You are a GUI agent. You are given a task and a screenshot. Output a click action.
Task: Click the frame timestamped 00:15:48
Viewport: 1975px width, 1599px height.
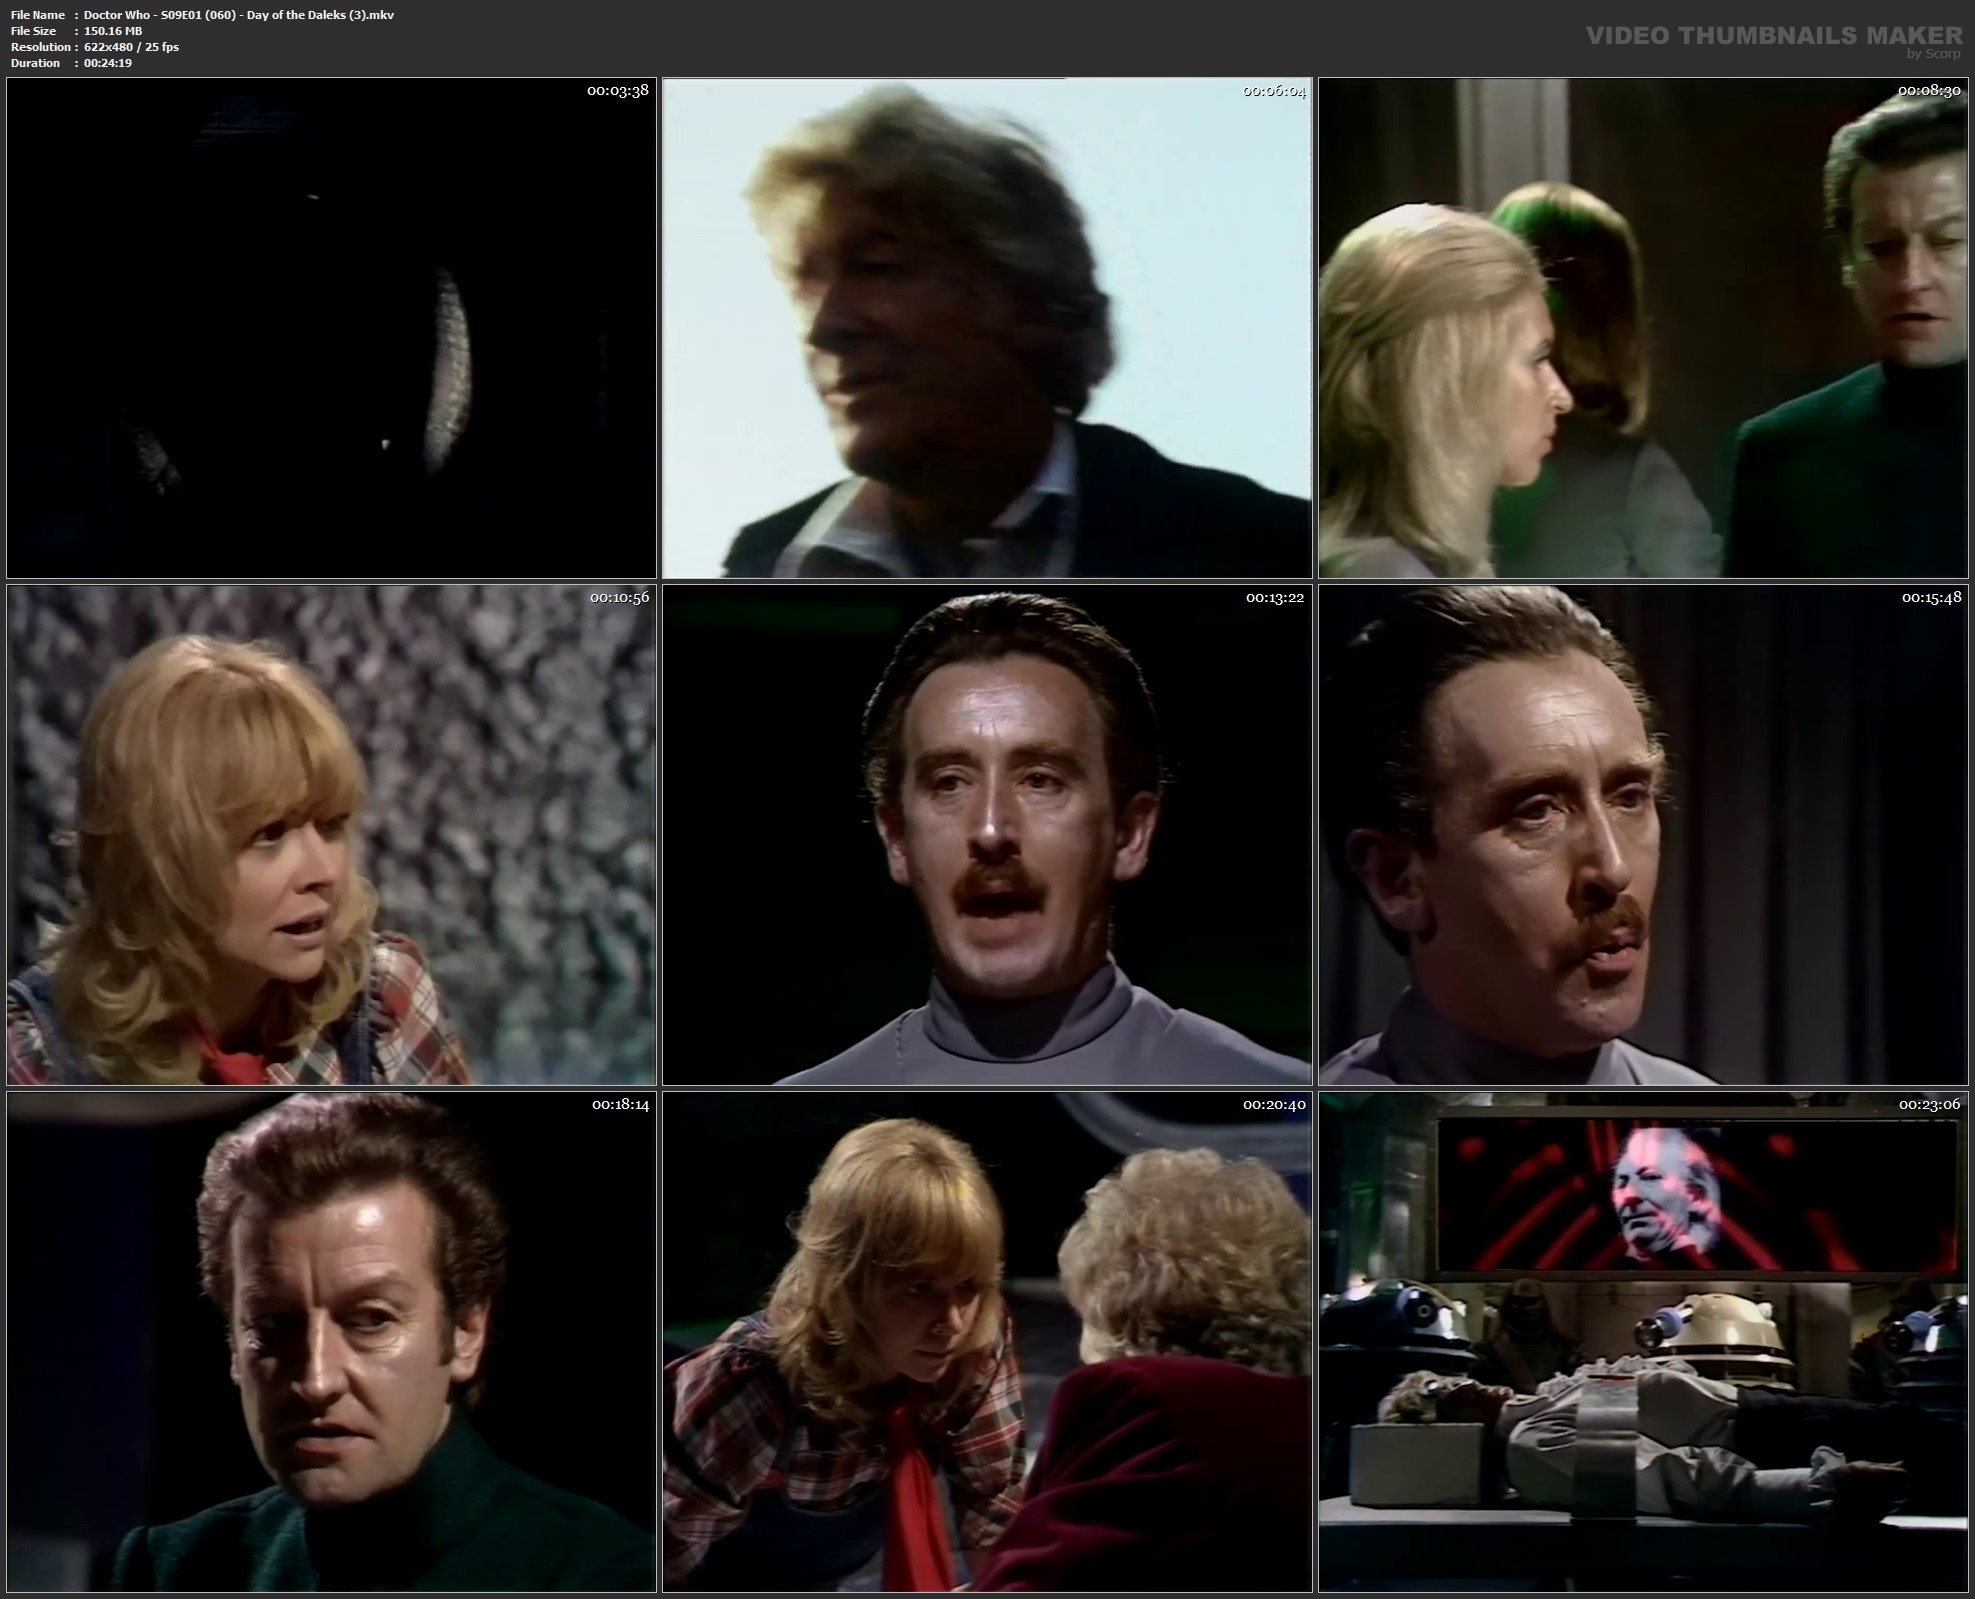[1643, 835]
